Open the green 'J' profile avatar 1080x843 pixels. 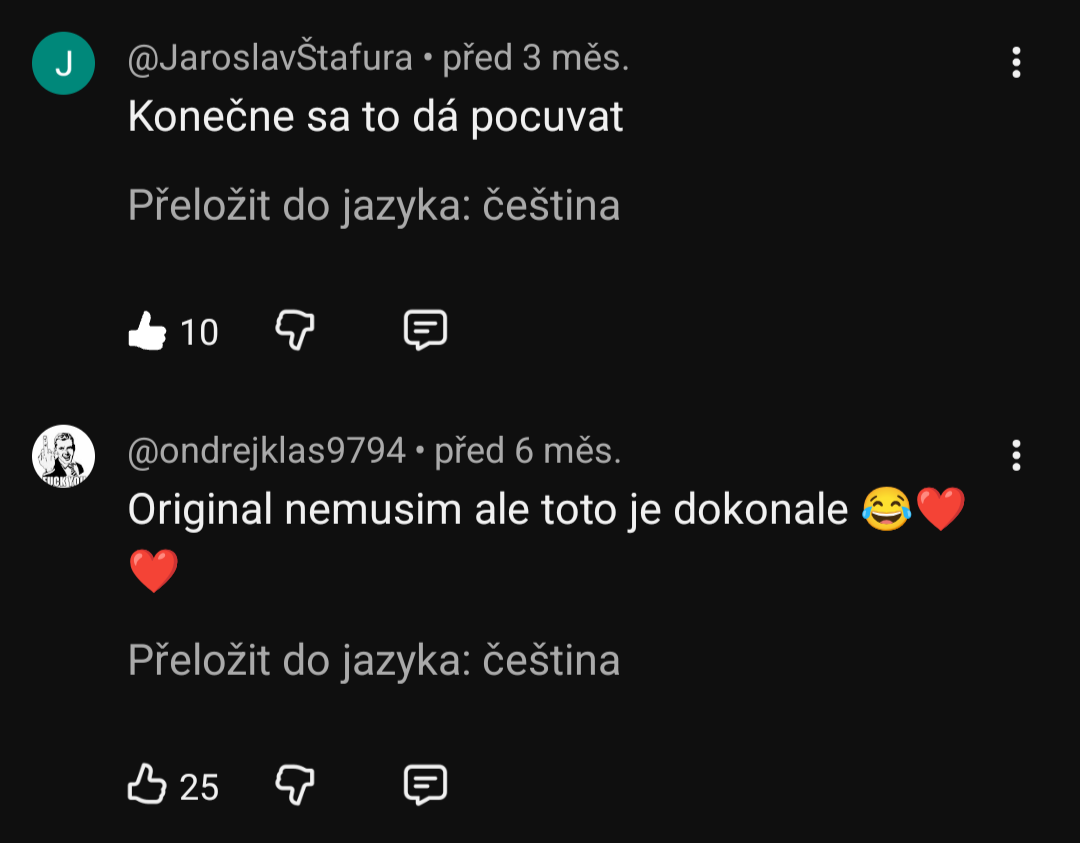(x=63, y=63)
